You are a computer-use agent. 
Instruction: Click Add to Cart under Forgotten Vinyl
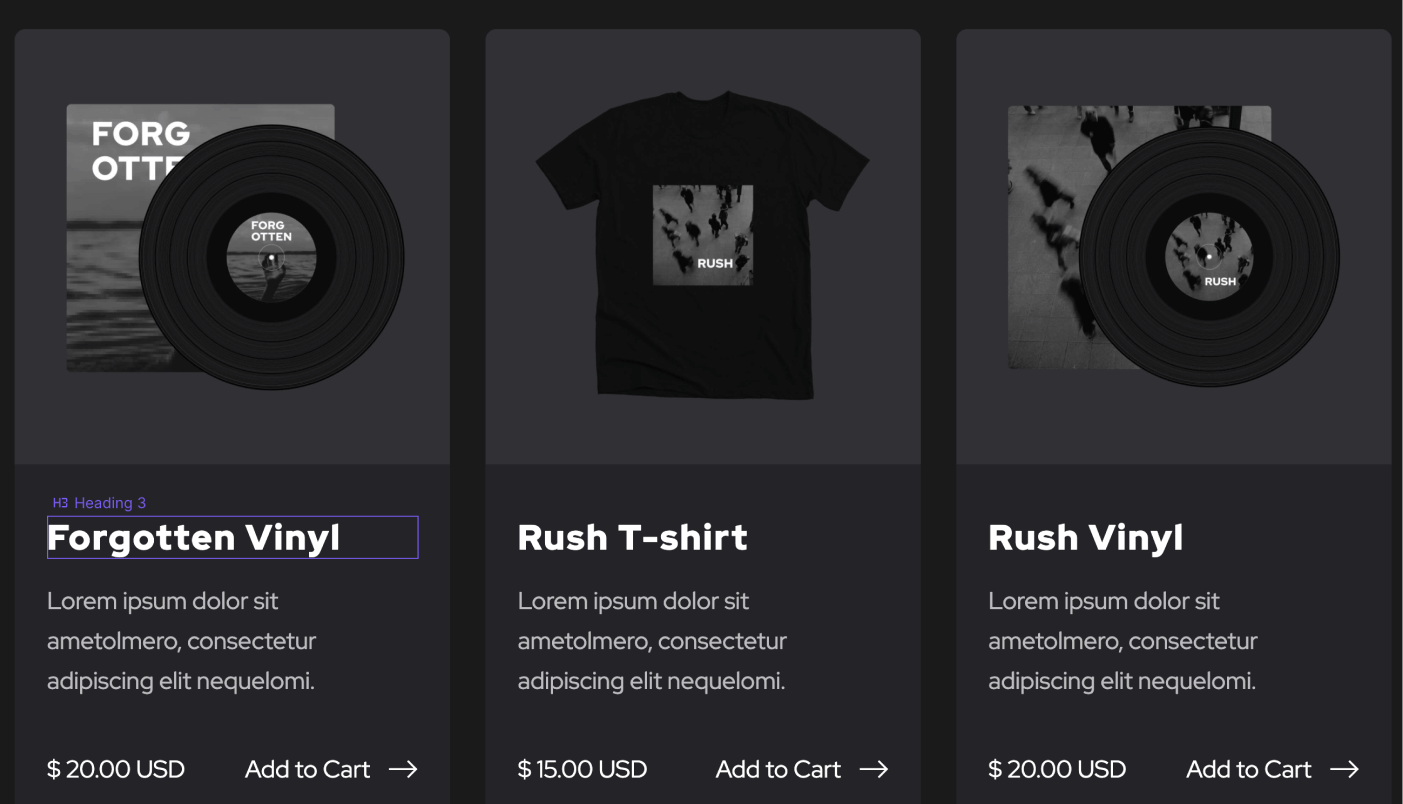point(307,769)
